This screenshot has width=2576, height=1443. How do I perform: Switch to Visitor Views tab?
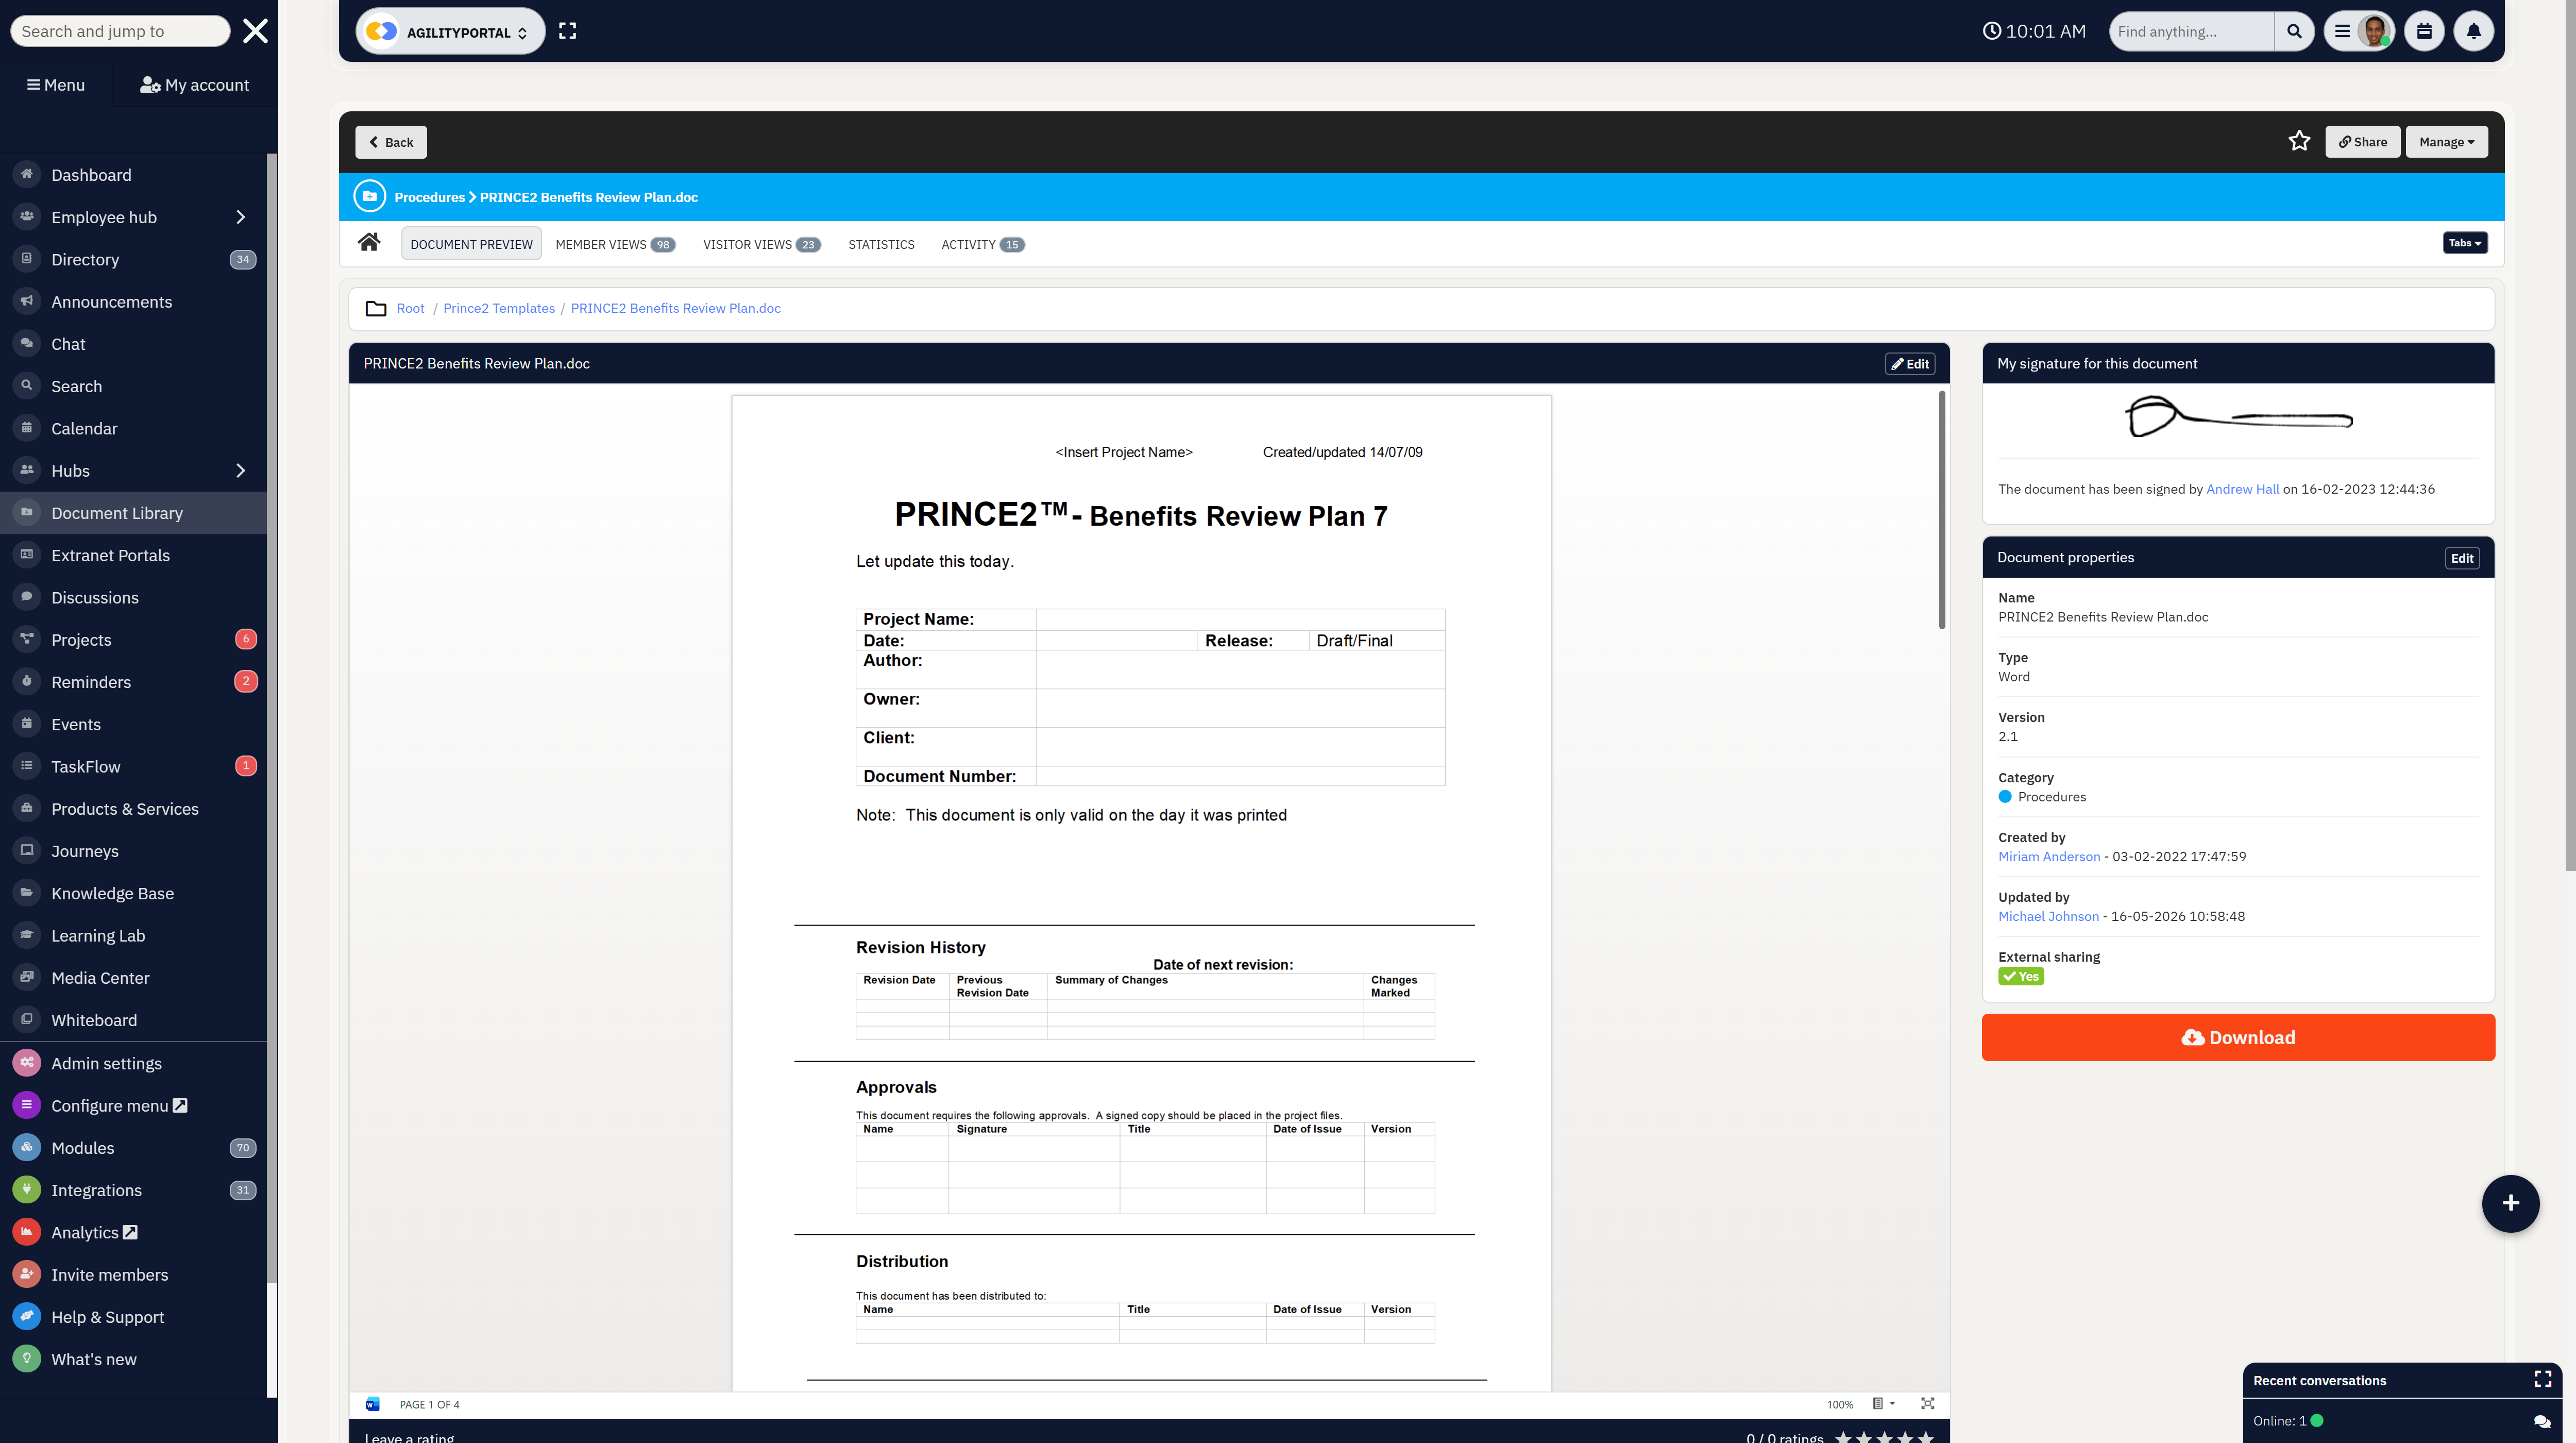[761, 244]
